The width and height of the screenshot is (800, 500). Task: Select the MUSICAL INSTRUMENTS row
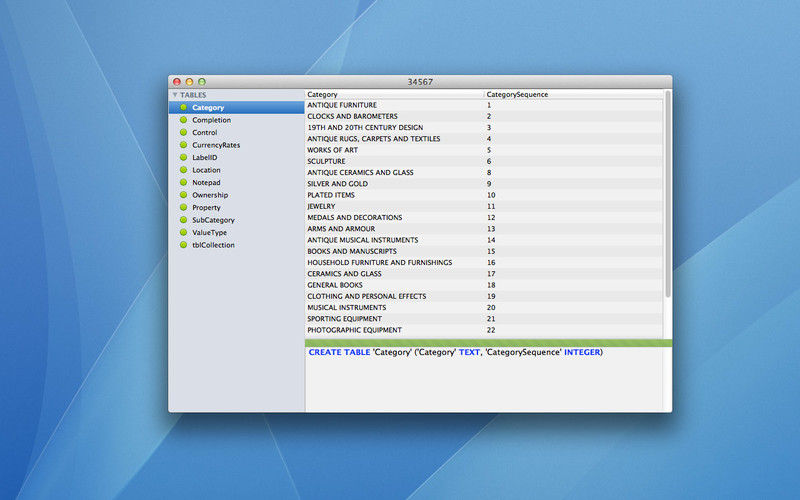coord(484,307)
